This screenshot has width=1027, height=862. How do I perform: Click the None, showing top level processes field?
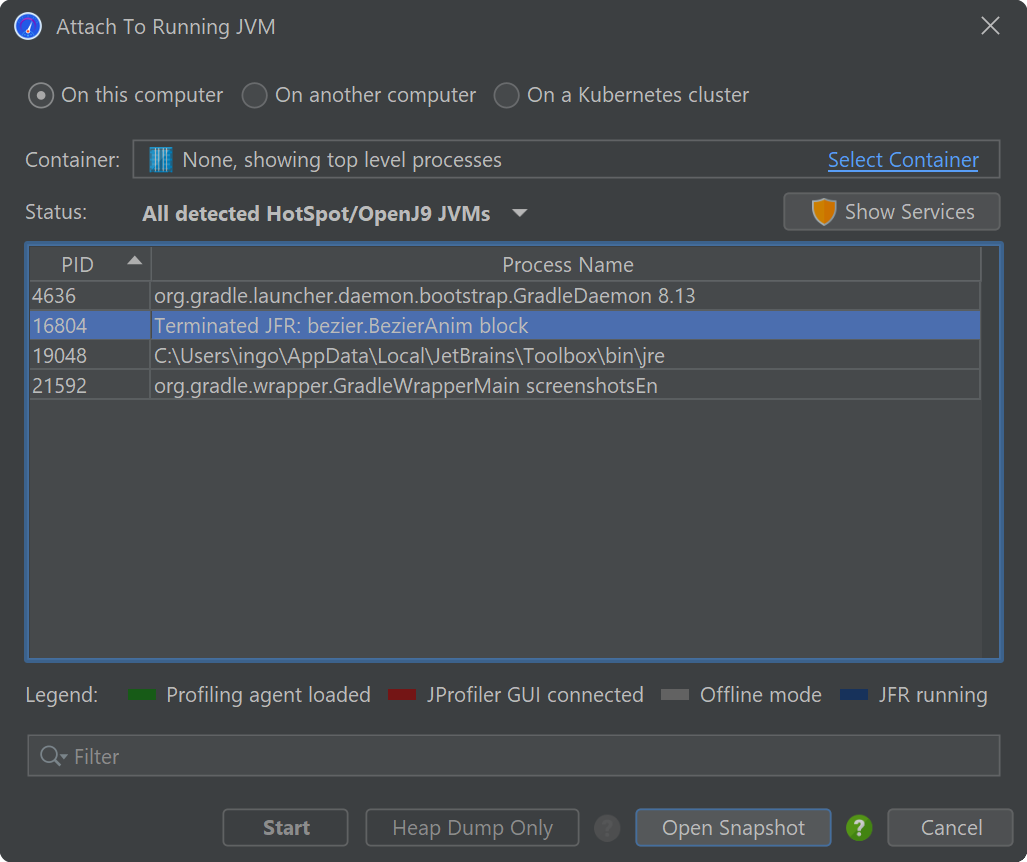tap(566, 159)
